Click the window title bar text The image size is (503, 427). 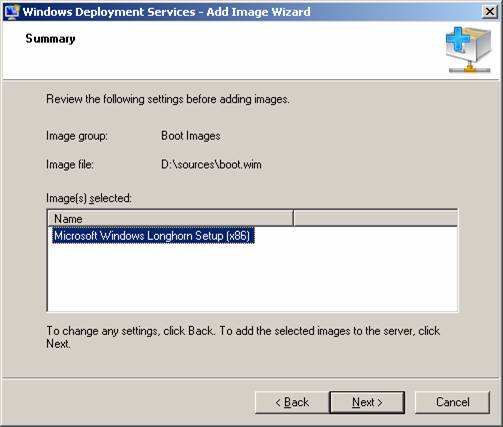(x=166, y=12)
